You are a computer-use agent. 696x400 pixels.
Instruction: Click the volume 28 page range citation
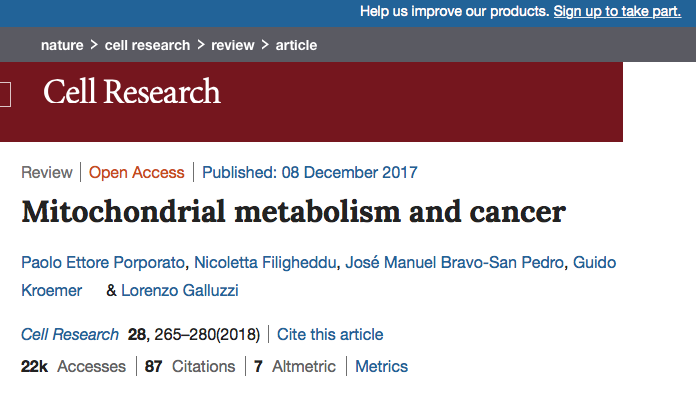pyautogui.click(x=195, y=334)
